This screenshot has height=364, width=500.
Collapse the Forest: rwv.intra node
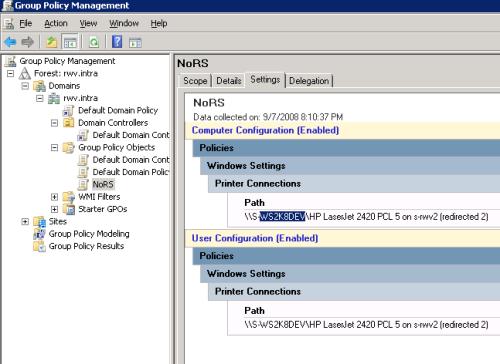(x=11, y=73)
